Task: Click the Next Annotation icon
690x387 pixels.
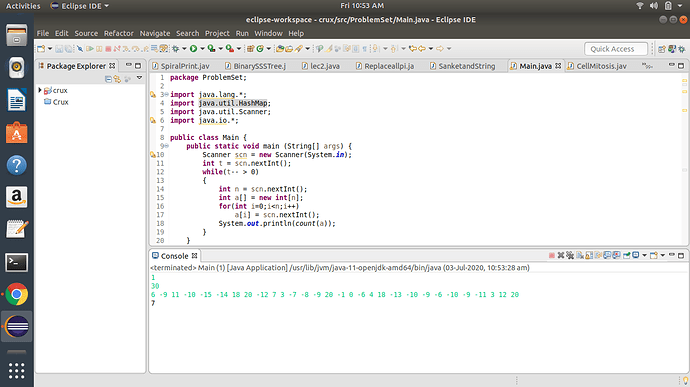Action: coord(375,48)
